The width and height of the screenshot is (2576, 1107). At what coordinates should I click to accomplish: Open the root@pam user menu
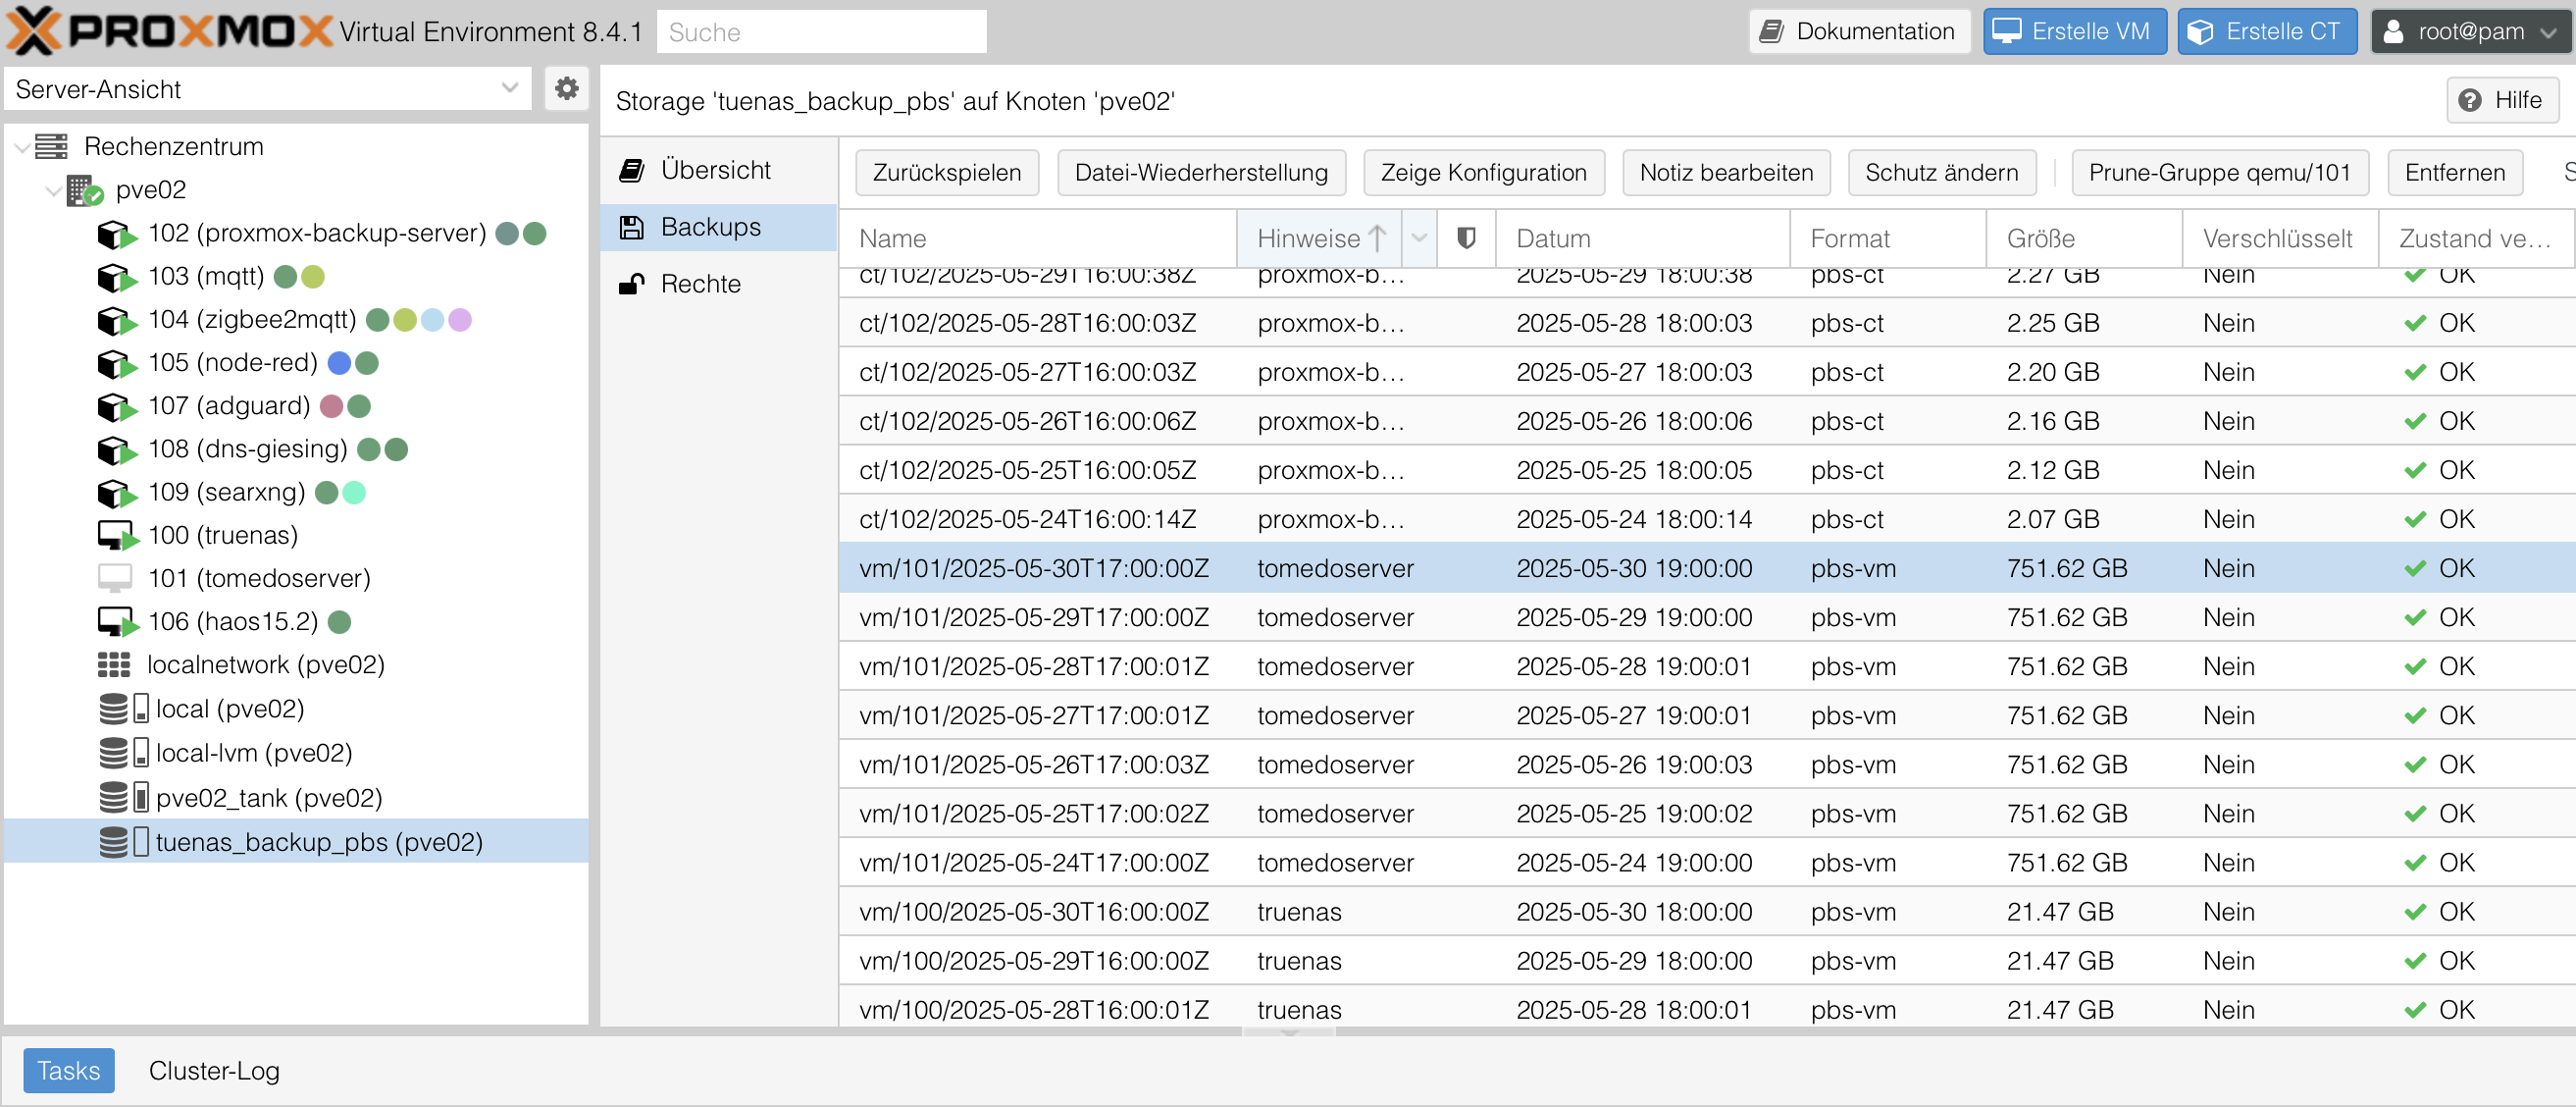(x=2469, y=31)
